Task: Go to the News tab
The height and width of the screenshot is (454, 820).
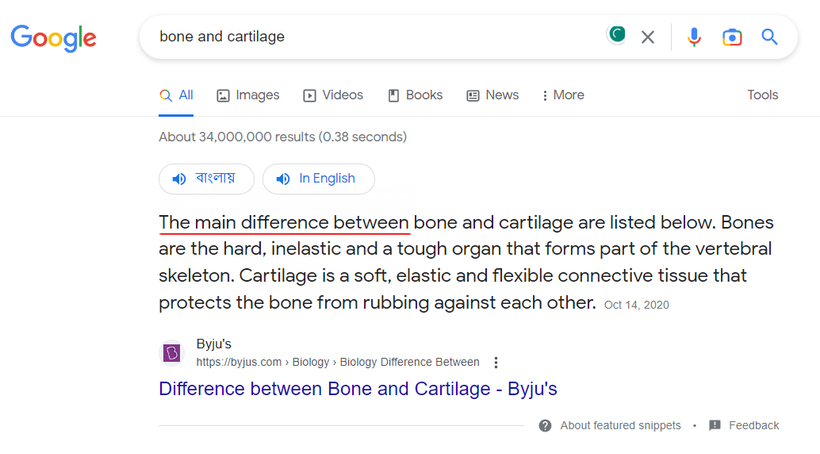Action: tap(492, 95)
